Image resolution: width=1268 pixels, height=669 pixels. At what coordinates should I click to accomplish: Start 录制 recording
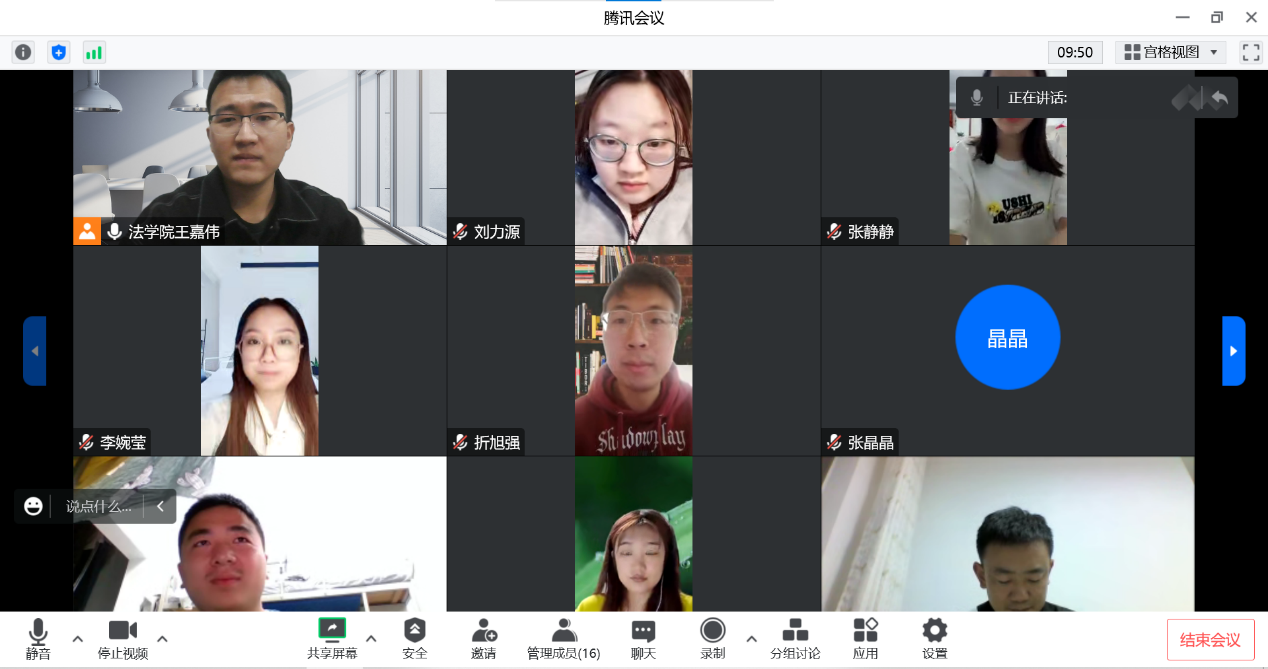pyautogui.click(x=713, y=638)
